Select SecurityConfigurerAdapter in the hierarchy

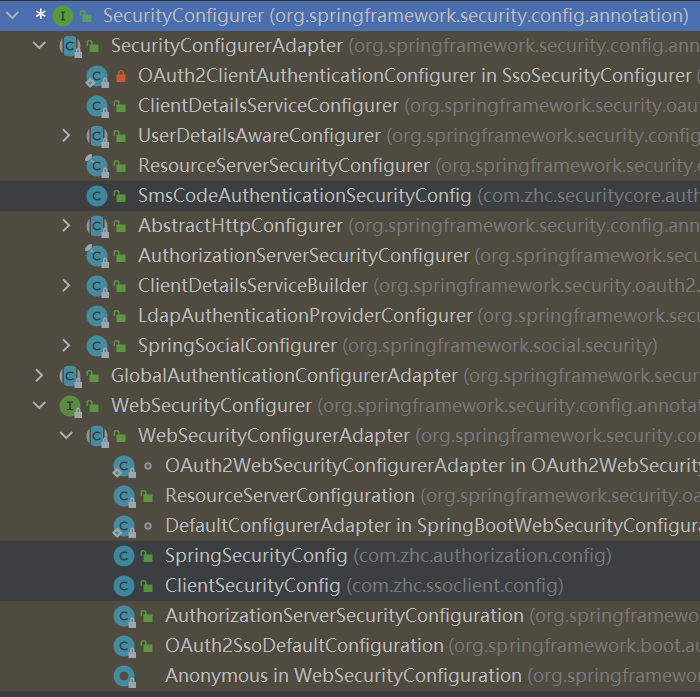(350, 46)
